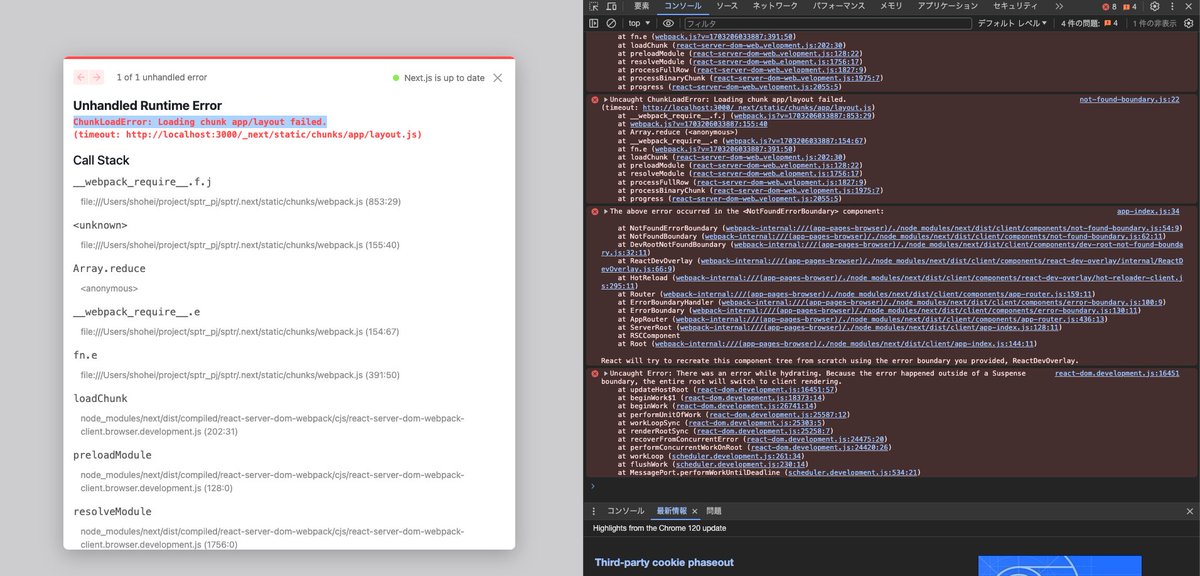Image resolution: width=1200 pixels, height=576 pixels.
Task: Switch to the ソース tab
Action: coord(727,6)
